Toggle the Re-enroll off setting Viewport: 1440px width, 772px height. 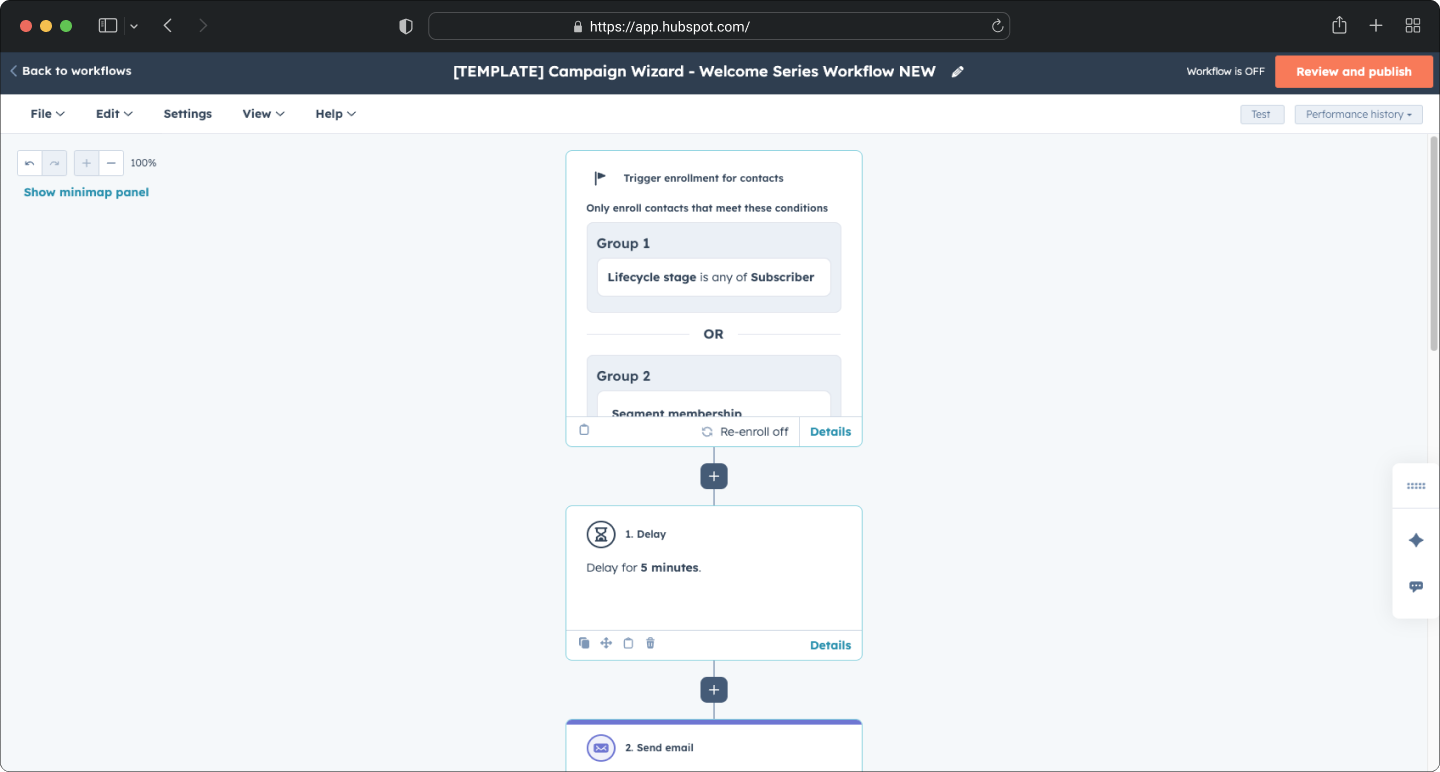click(745, 432)
